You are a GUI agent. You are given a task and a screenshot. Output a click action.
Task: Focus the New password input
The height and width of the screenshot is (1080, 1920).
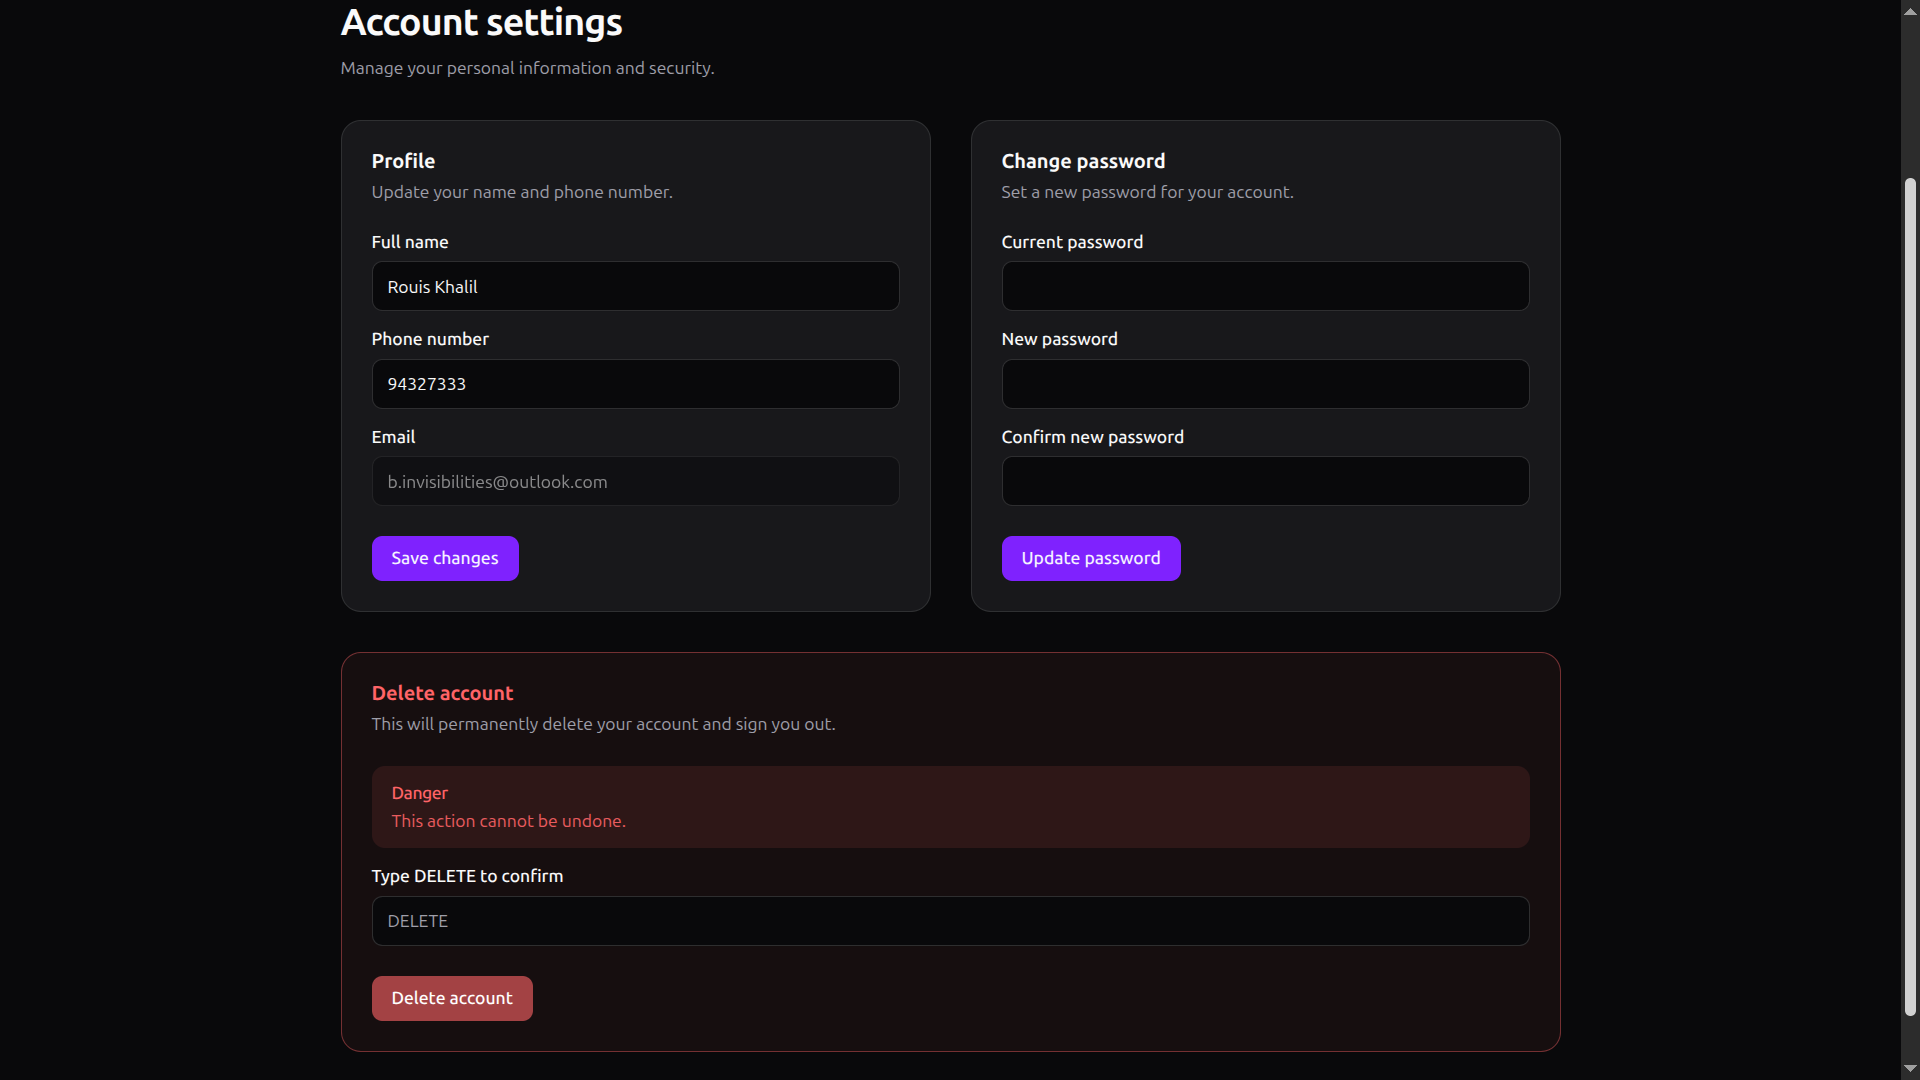click(1265, 384)
